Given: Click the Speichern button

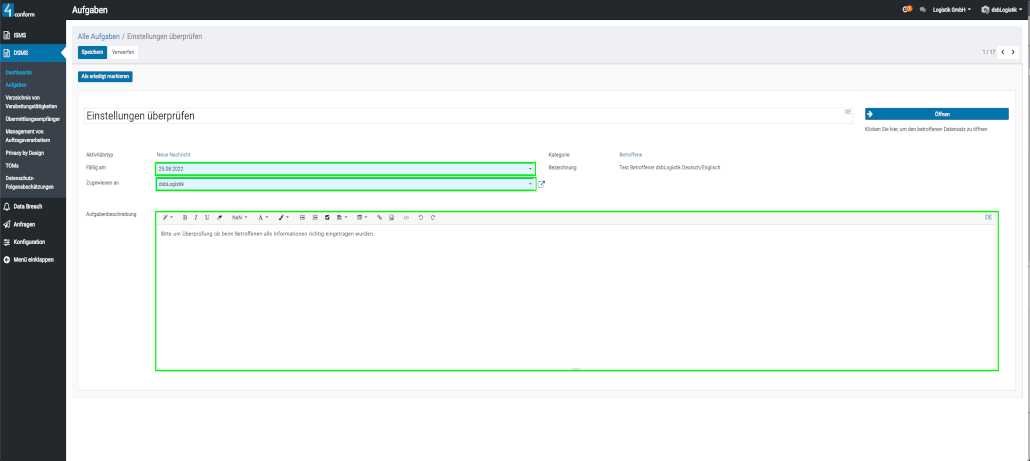Looking at the screenshot, I should [92, 52].
